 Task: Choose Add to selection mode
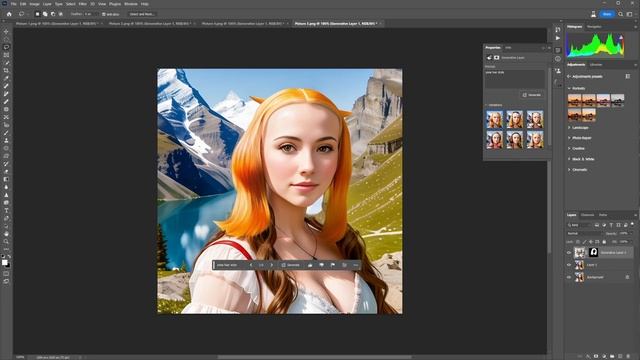click(45, 14)
